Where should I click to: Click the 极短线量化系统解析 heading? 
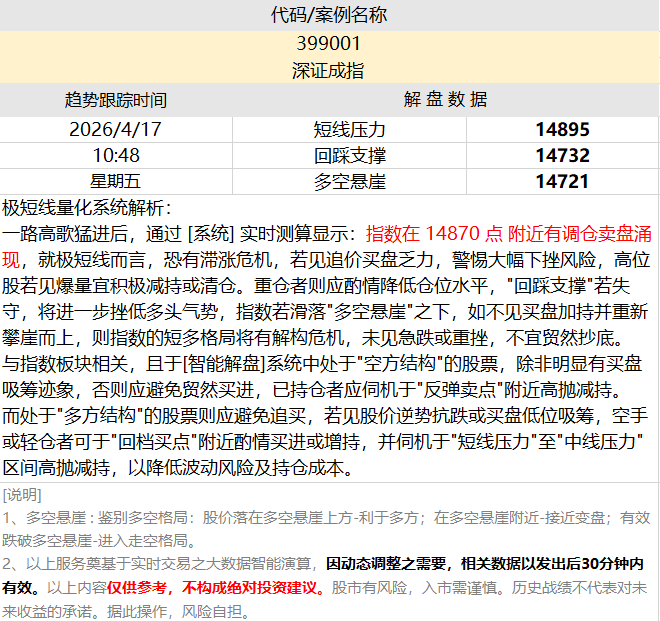(x=88, y=208)
